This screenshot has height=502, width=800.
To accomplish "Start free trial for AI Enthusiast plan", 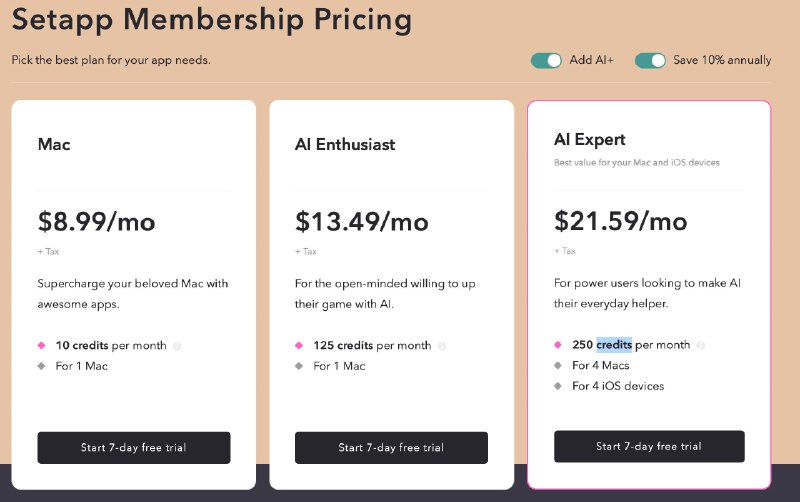I will pos(391,448).
